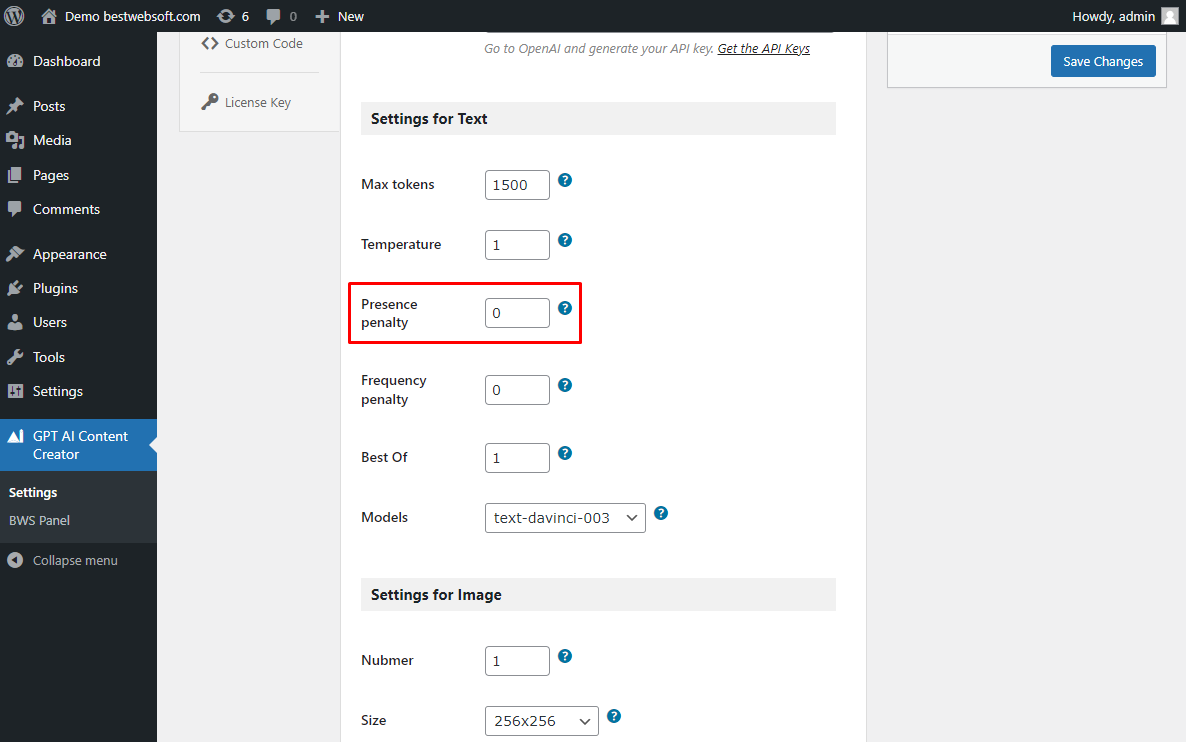Show help for Temperature
1186x742 pixels.
tap(565, 240)
